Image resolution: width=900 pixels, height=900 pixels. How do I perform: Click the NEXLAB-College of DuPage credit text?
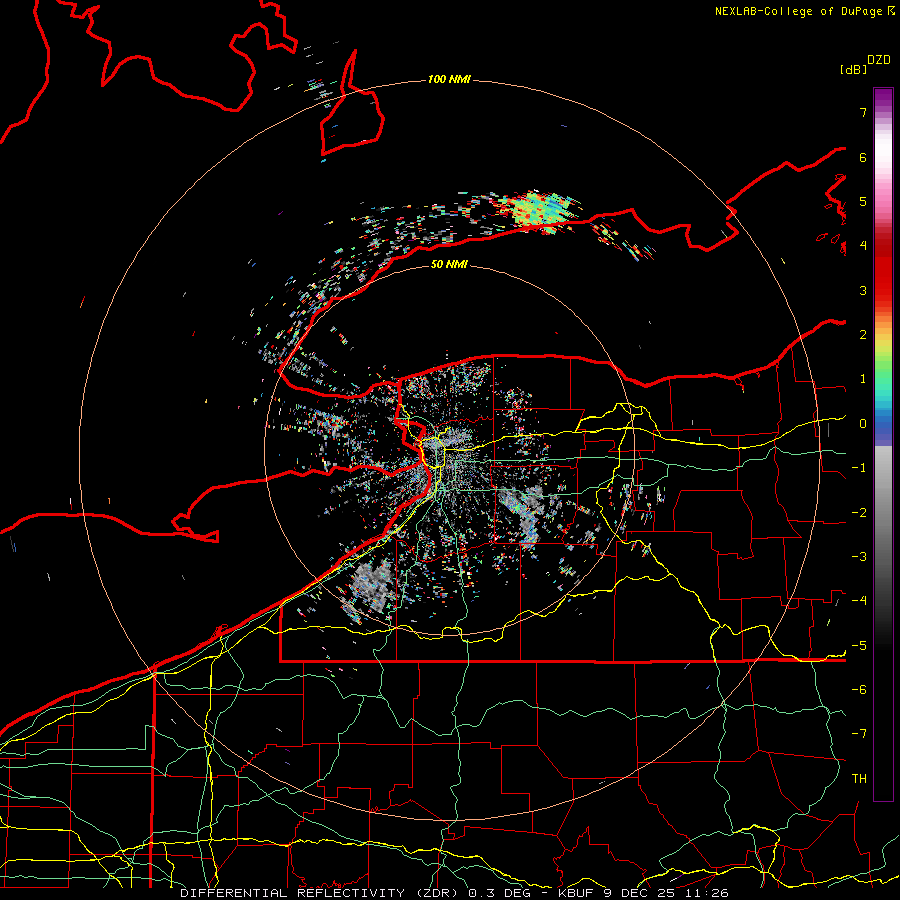[x=798, y=11]
